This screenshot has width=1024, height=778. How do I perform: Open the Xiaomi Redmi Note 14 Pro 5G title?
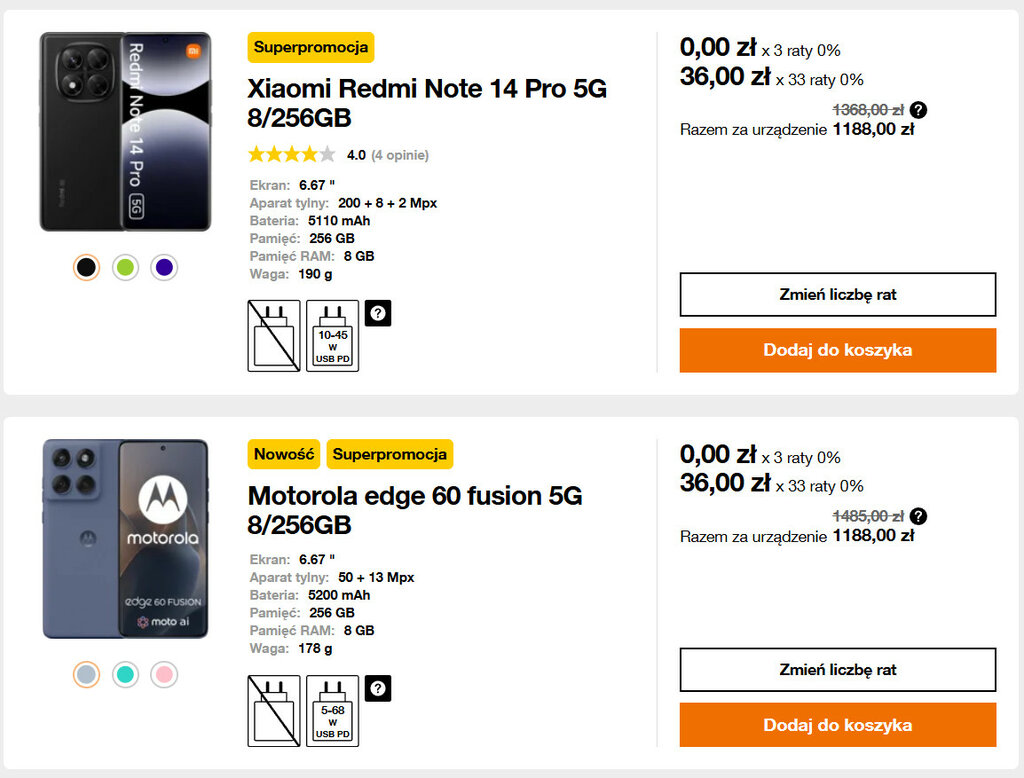pos(427,103)
